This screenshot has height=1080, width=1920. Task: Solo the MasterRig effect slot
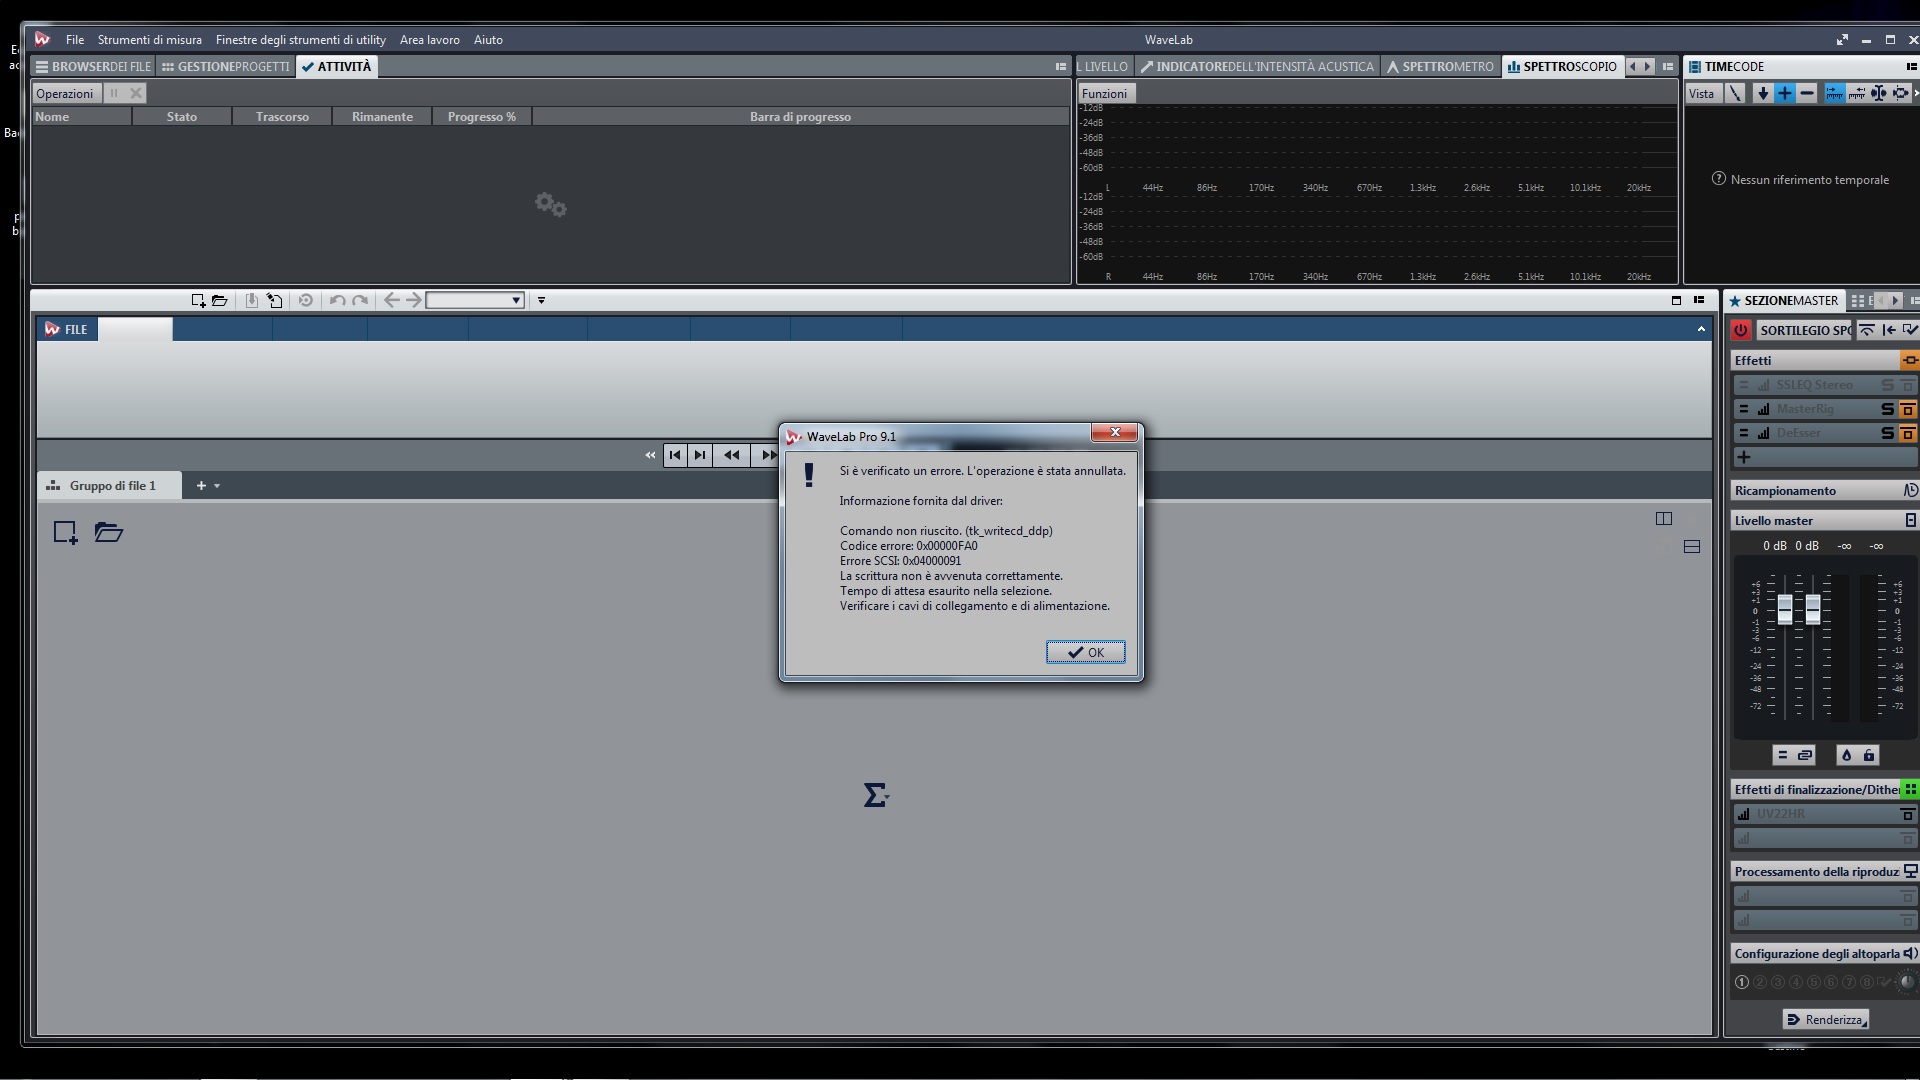(x=1887, y=409)
